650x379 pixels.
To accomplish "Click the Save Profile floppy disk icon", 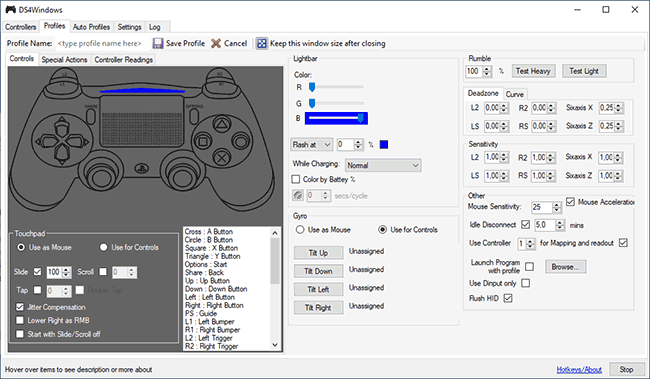I will (158, 43).
